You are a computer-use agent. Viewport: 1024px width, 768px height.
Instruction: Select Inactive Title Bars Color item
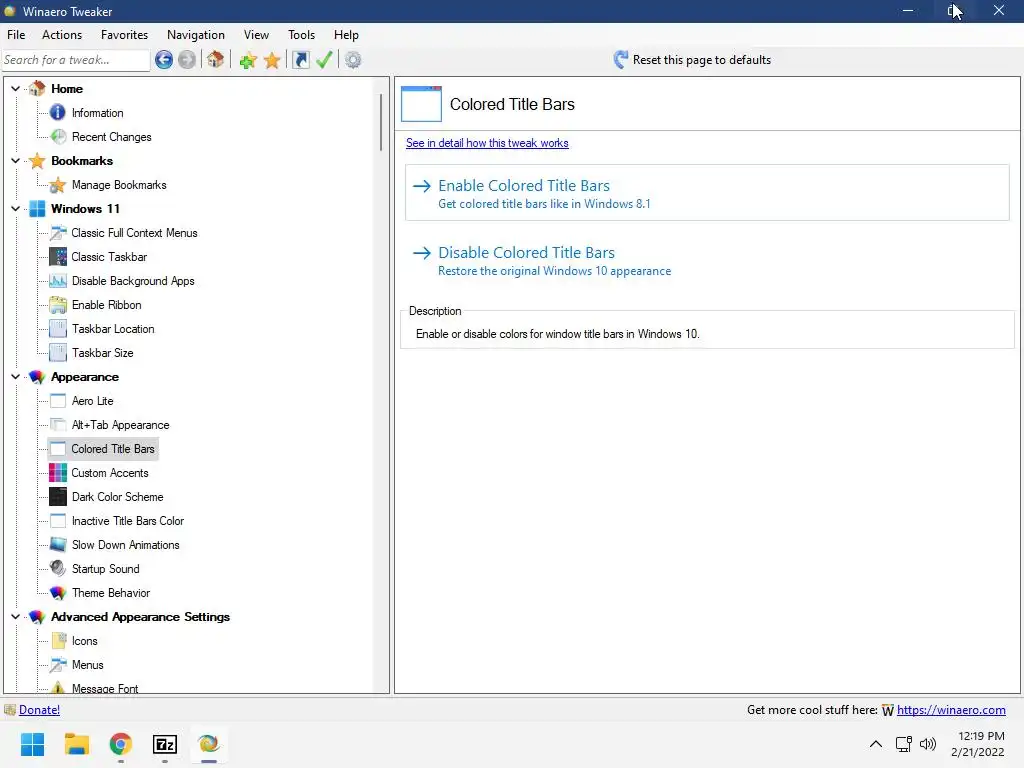point(128,520)
